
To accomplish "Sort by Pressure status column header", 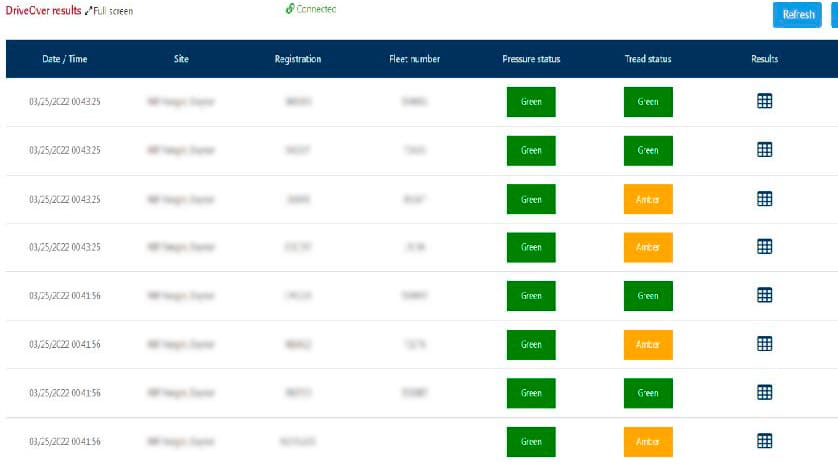I will (531, 59).
